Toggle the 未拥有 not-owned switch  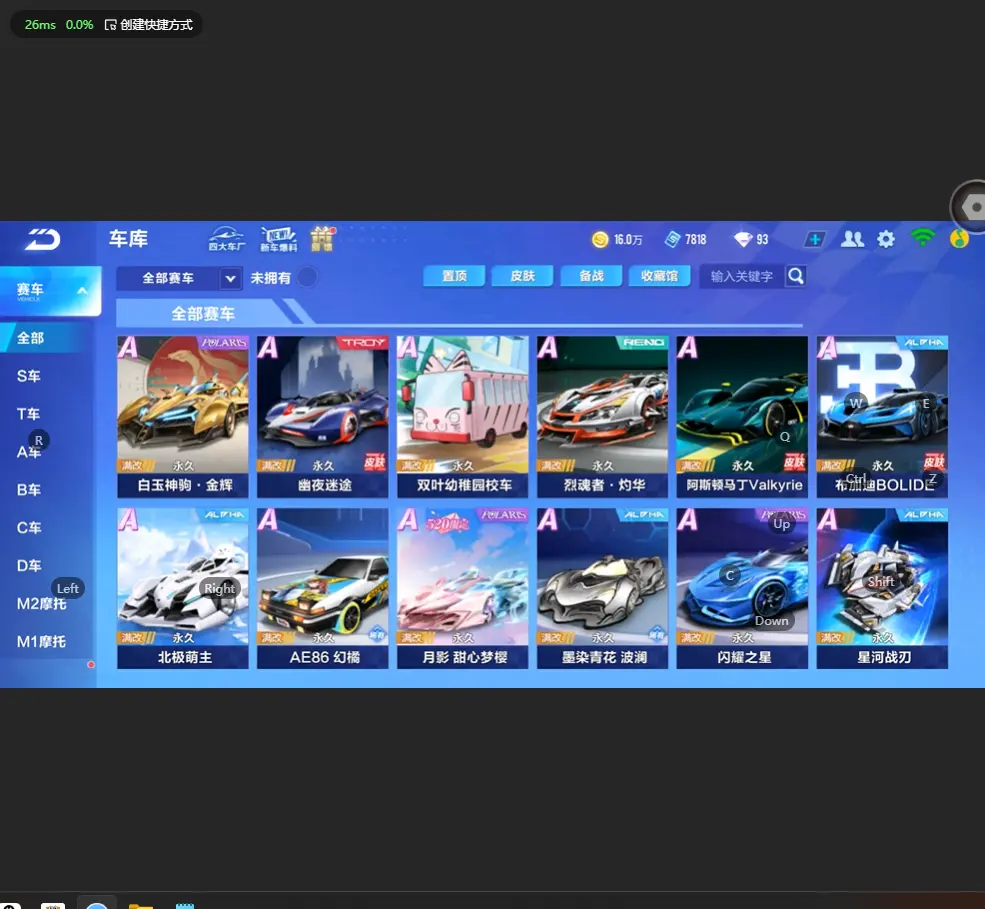pyautogui.click(x=307, y=277)
